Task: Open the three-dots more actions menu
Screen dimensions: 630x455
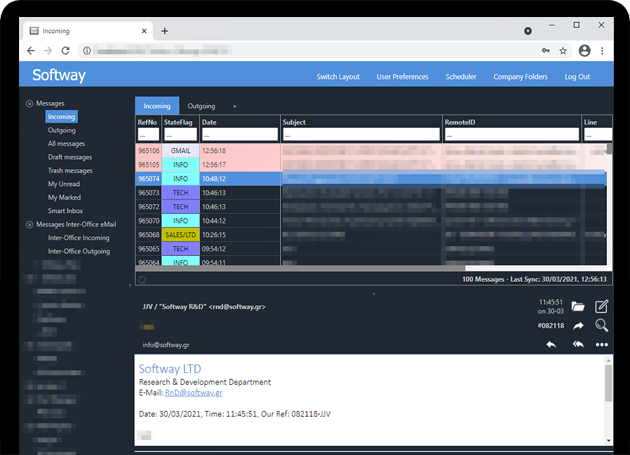Action: [601, 344]
